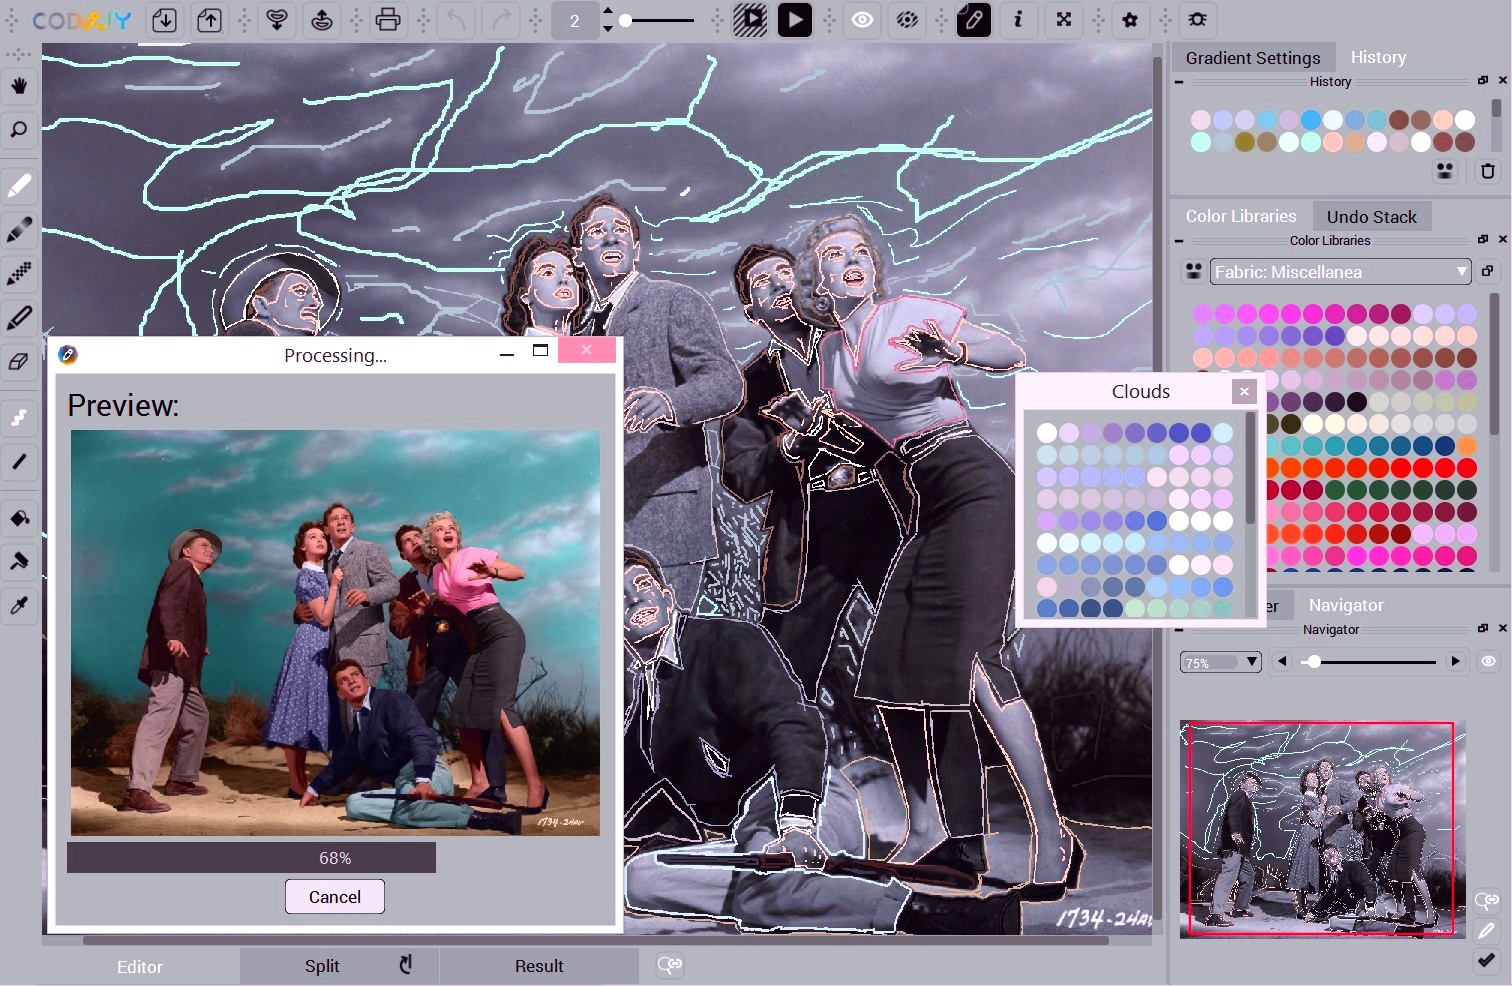Click the brush size slider handle
1512x986 pixels.
click(626, 20)
